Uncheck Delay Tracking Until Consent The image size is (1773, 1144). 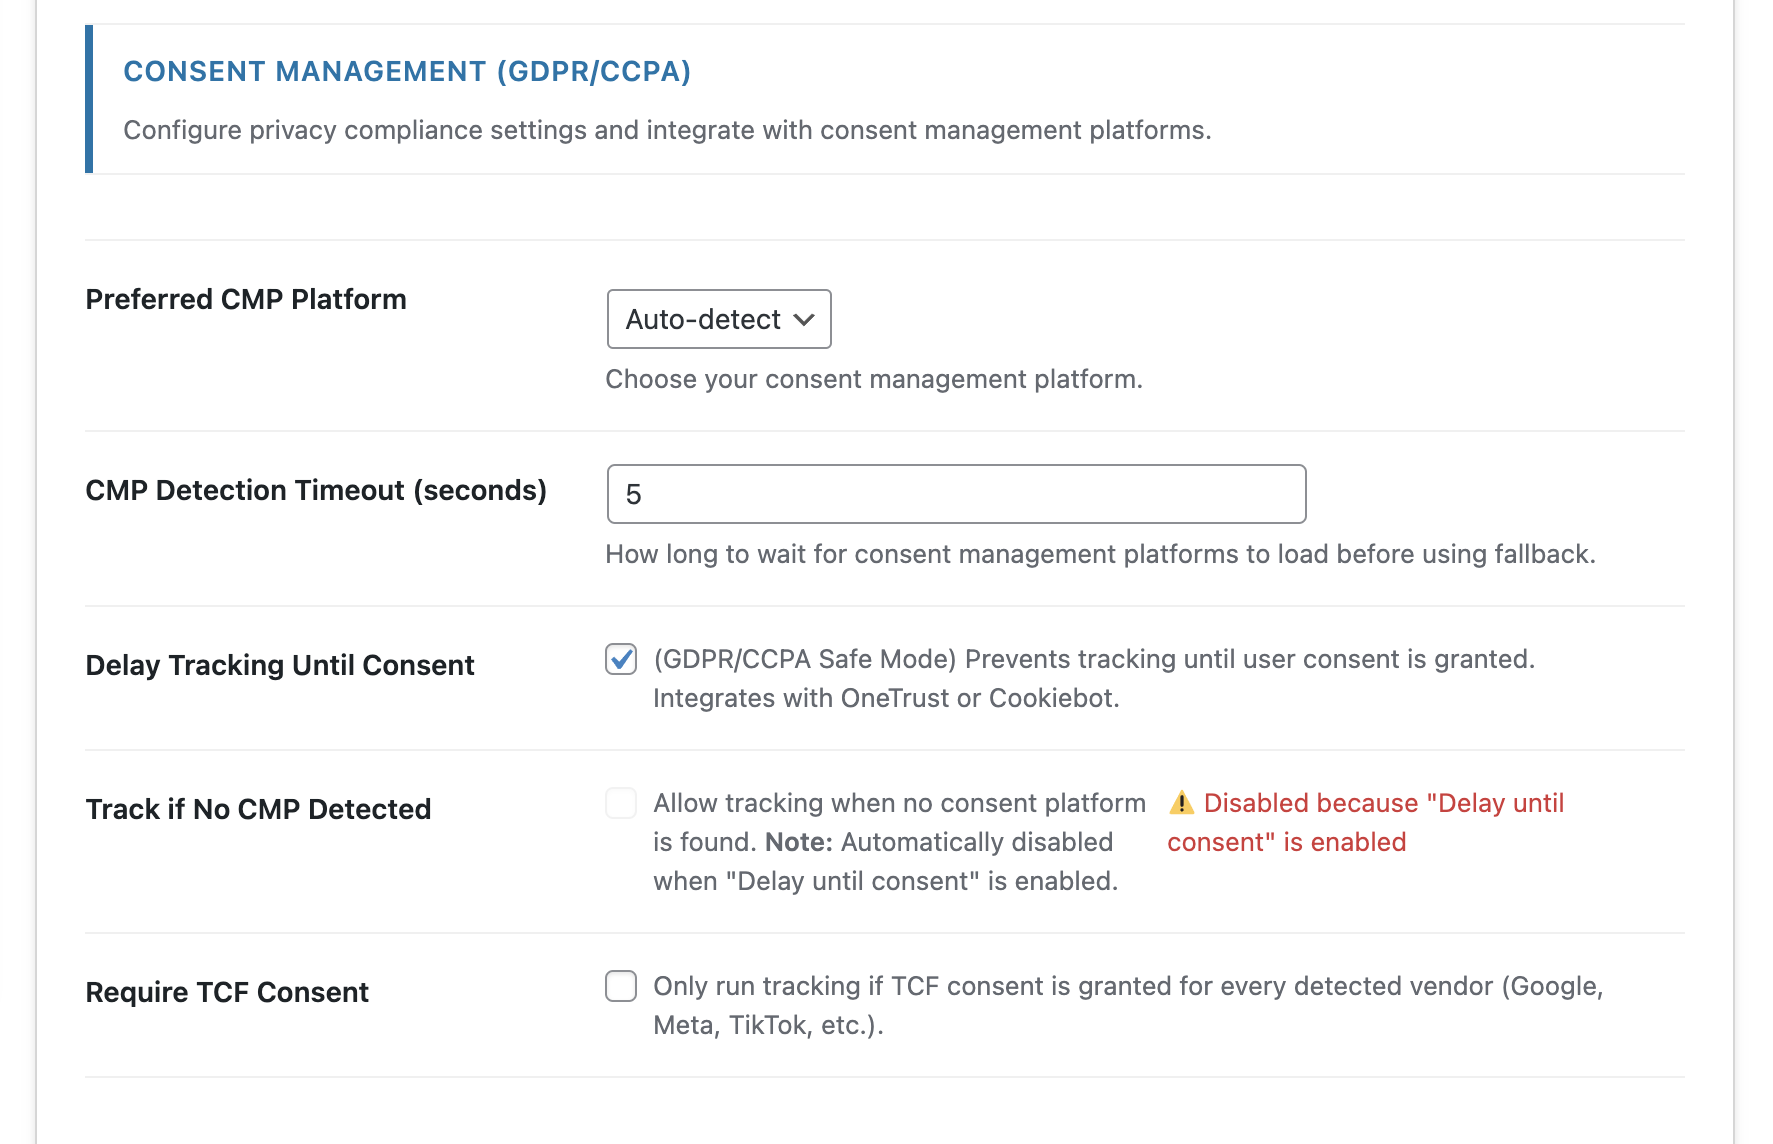[620, 659]
